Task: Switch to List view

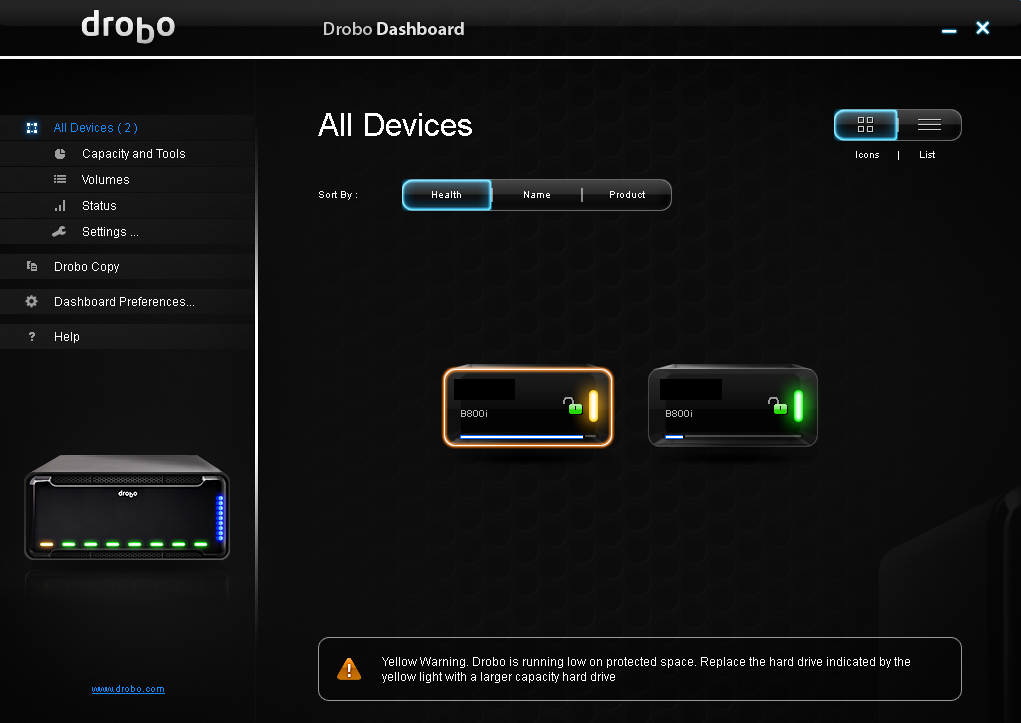Action: coord(929,124)
